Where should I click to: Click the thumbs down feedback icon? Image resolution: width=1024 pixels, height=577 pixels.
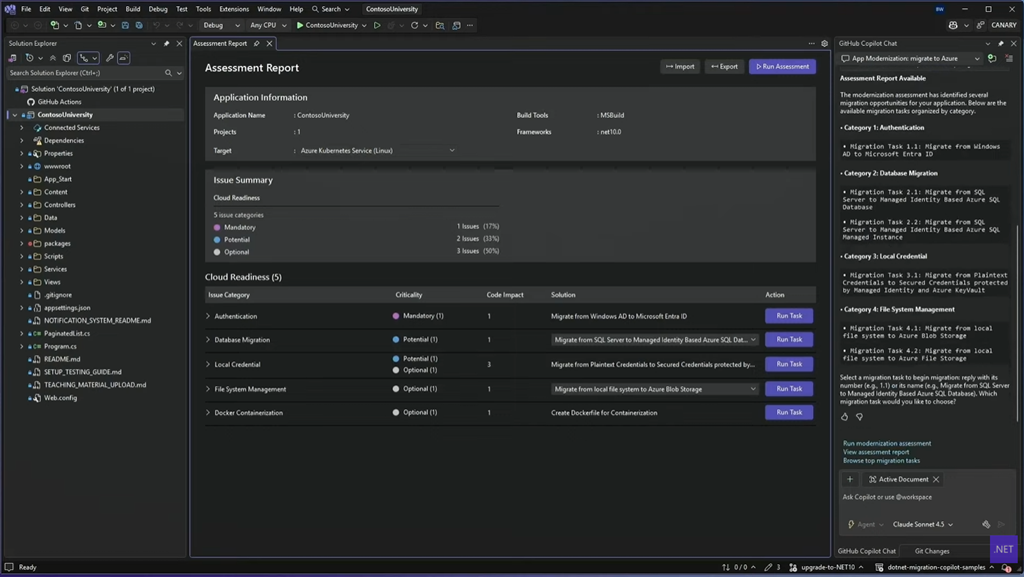click(x=859, y=417)
